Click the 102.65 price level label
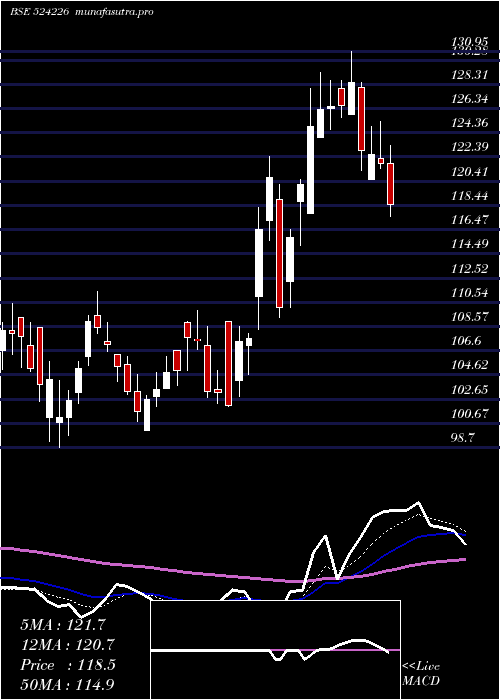This screenshot has width=500, height=700. (x=470, y=390)
